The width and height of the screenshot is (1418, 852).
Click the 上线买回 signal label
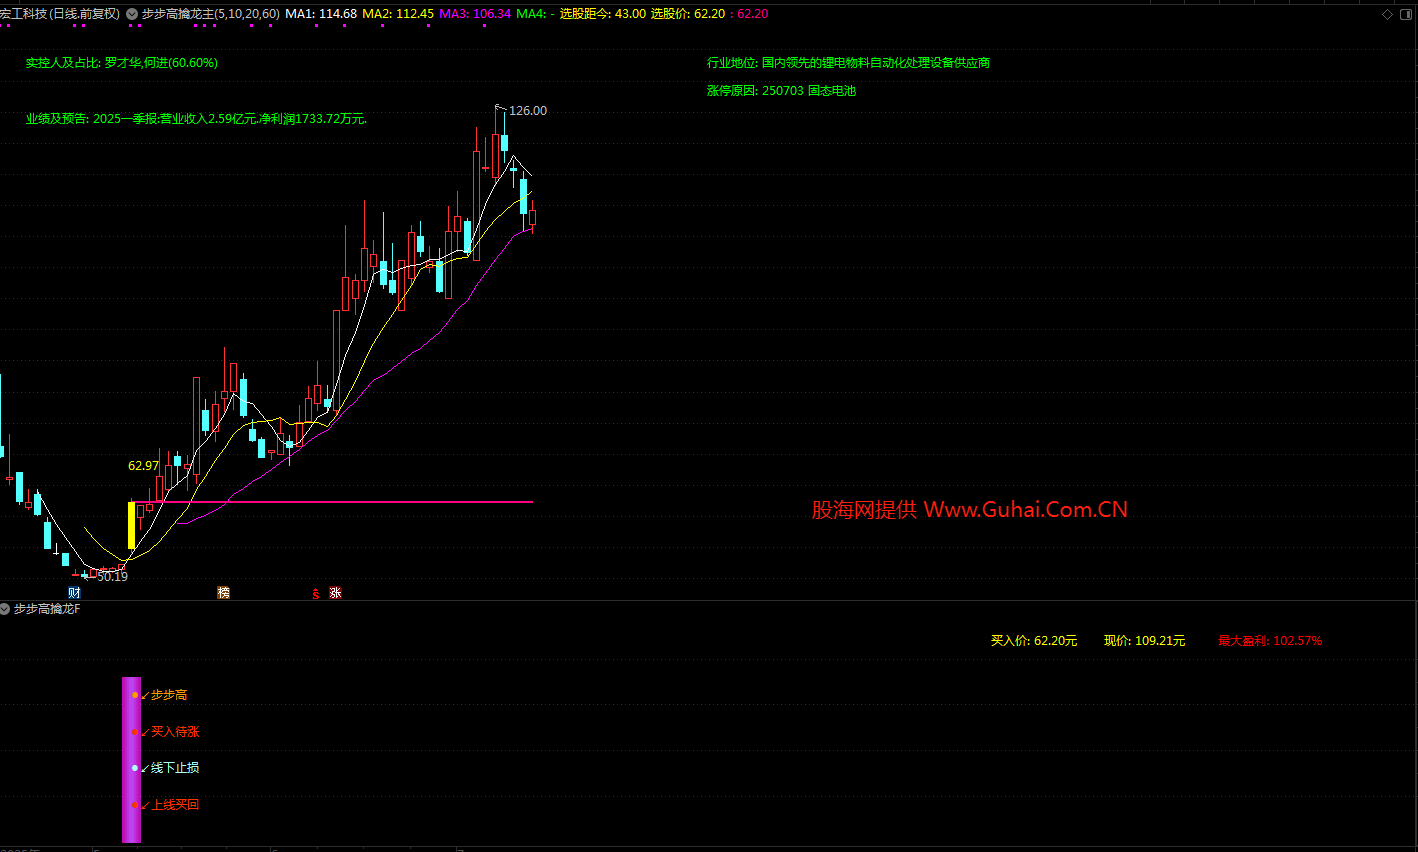[175, 805]
